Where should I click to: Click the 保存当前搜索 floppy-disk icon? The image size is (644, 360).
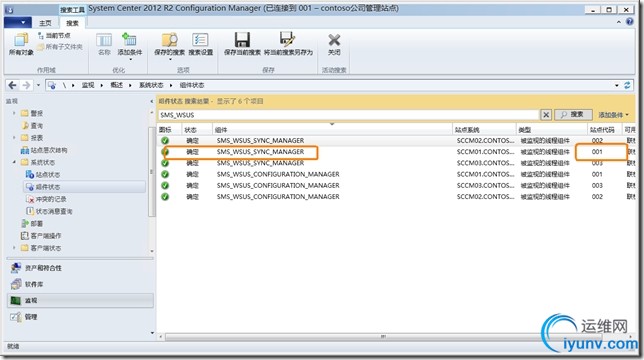(242, 40)
